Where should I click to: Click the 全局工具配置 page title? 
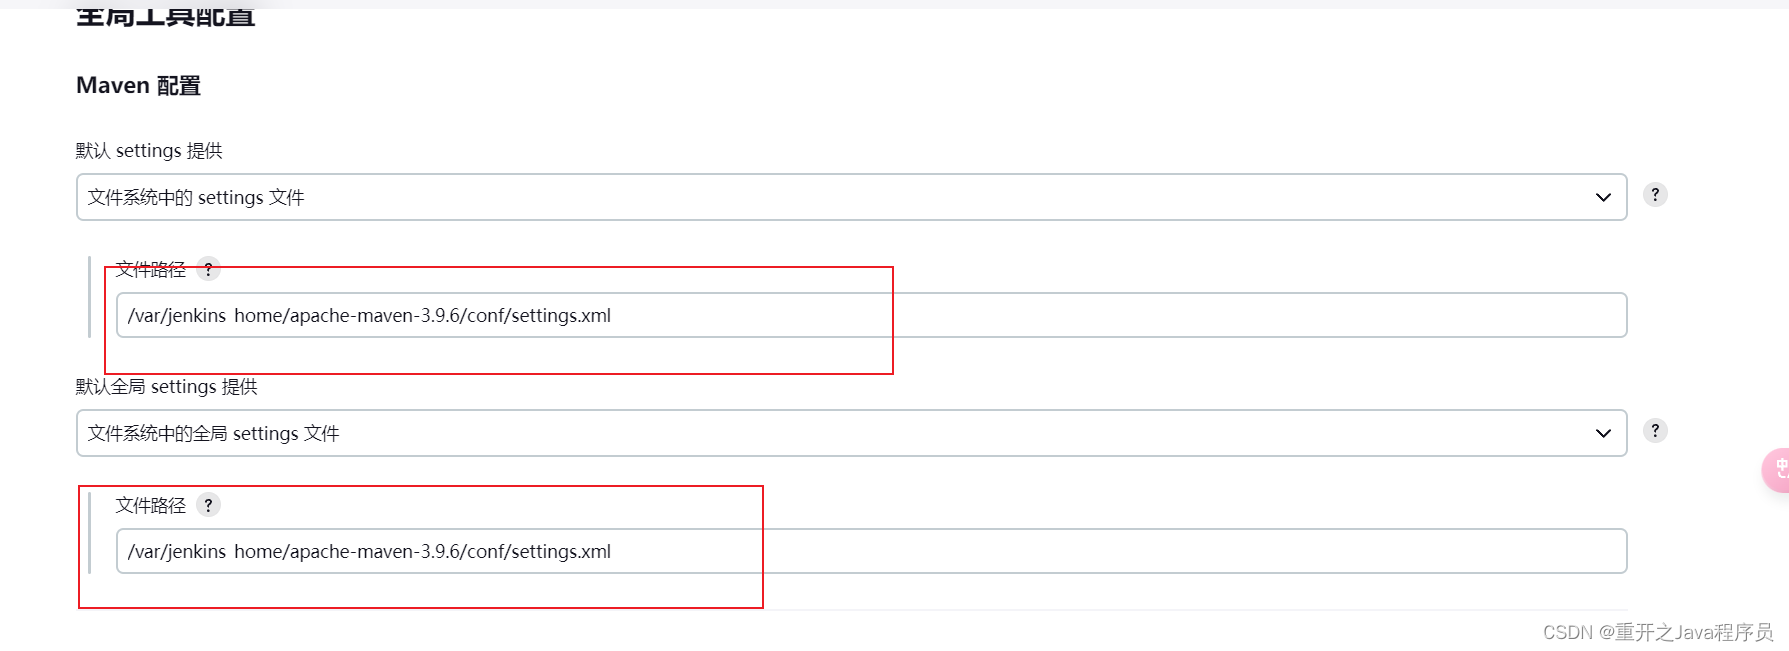tap(166, 15)
